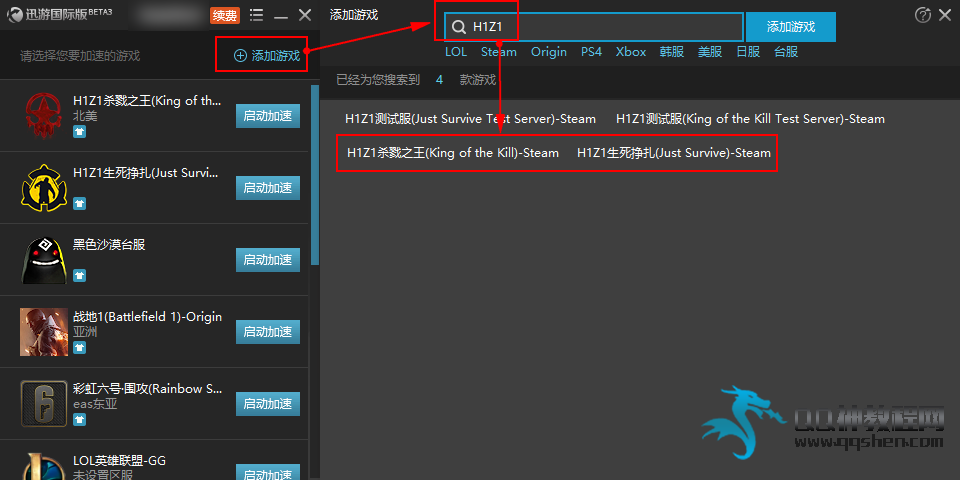Click the shirt badge under H1Z1生死挣扎

point(80,203)
